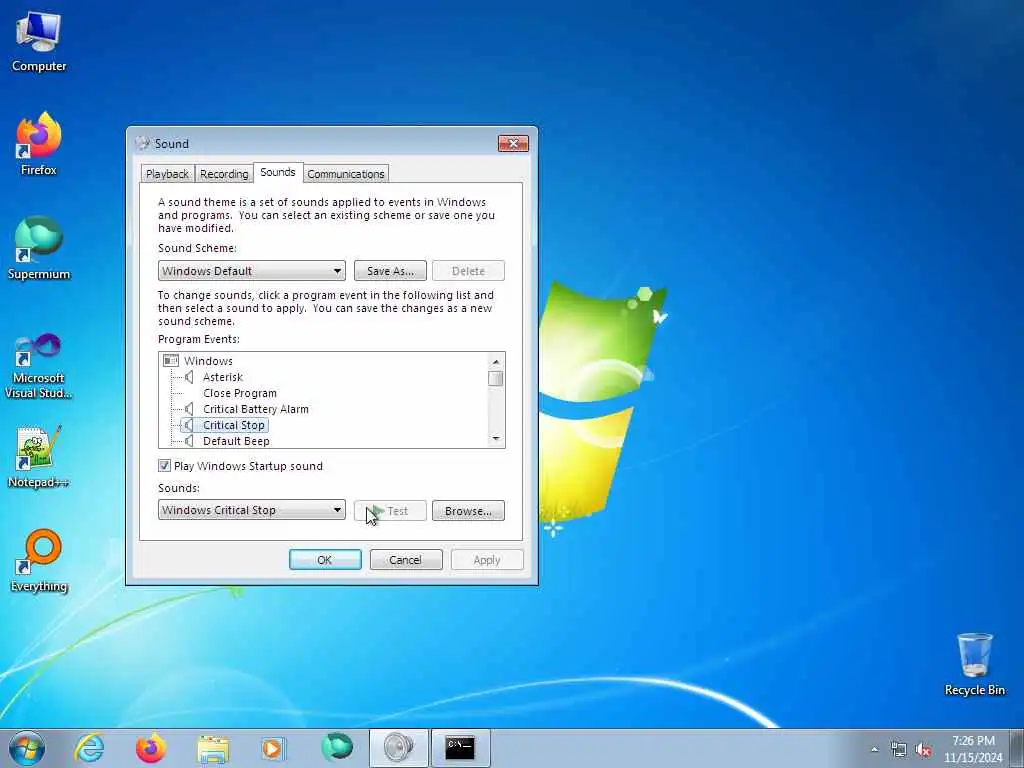Click the Program Events scrollbar thumb

point(496,379)
